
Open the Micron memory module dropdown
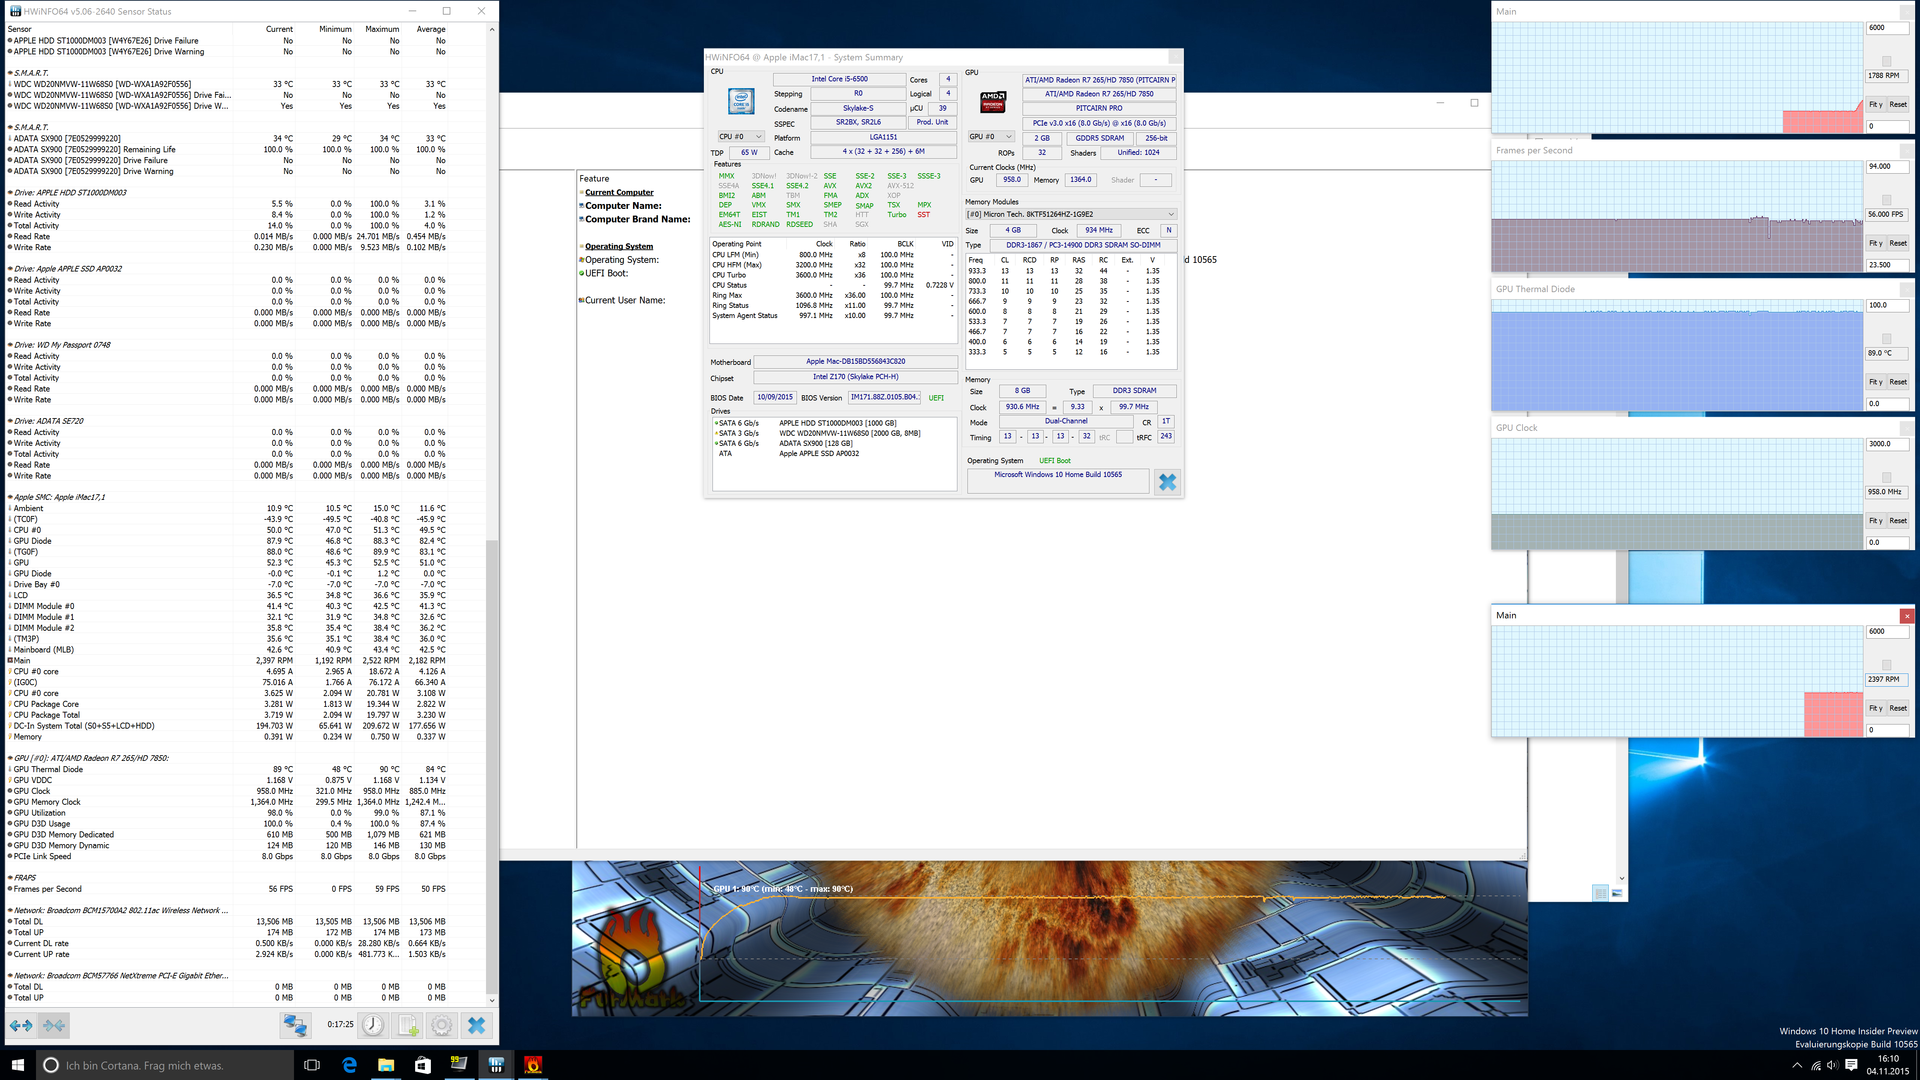pyautogui.click(x=1070, y=214)
